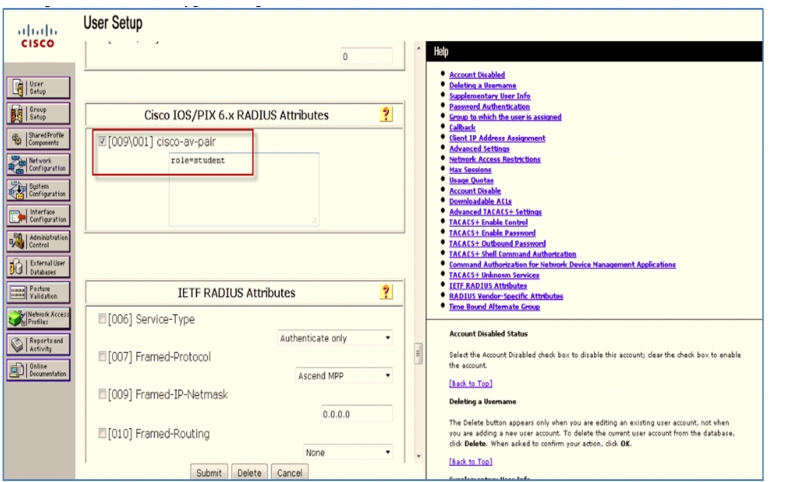Click Back to Top under Deleting a Username

[471, 461]
